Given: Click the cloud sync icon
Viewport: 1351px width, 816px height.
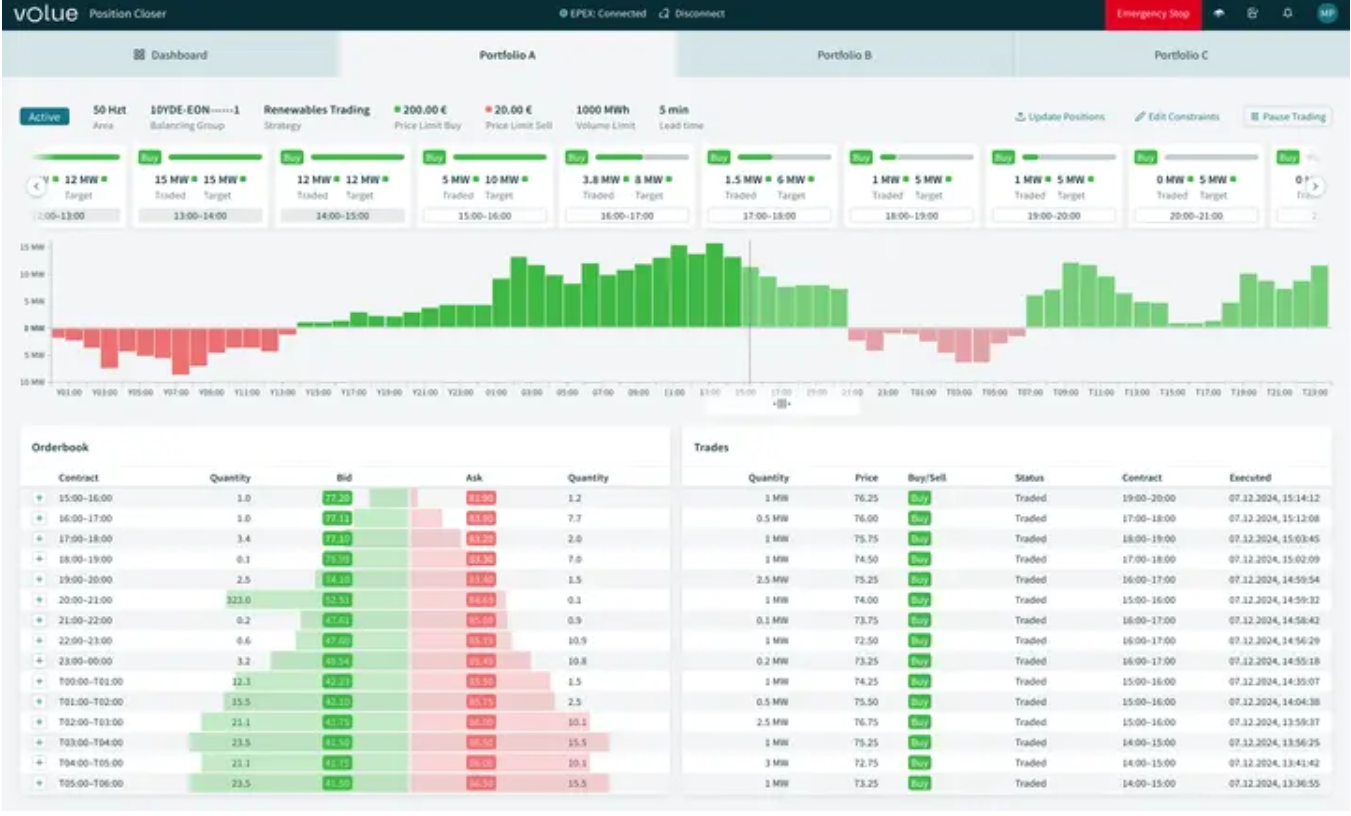Looking at the screenshot, I should click(1218, 13).
